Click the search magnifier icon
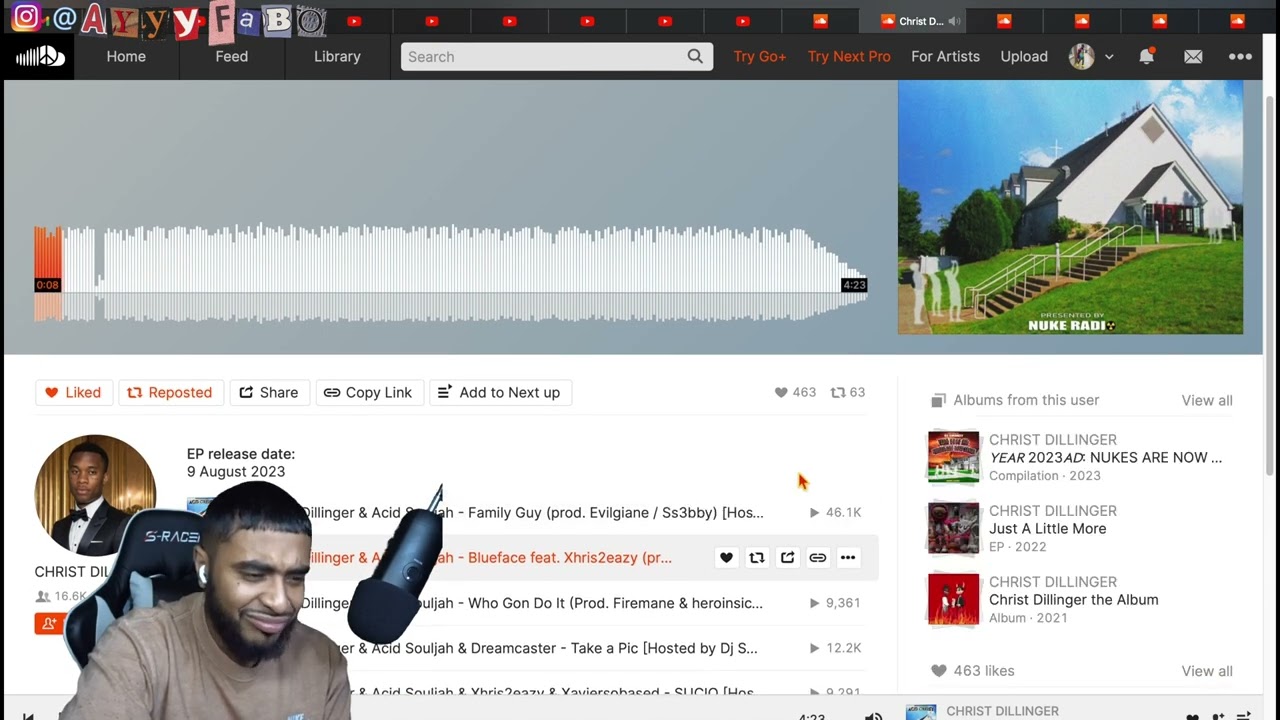The image size is (1280, 720). 695,57
